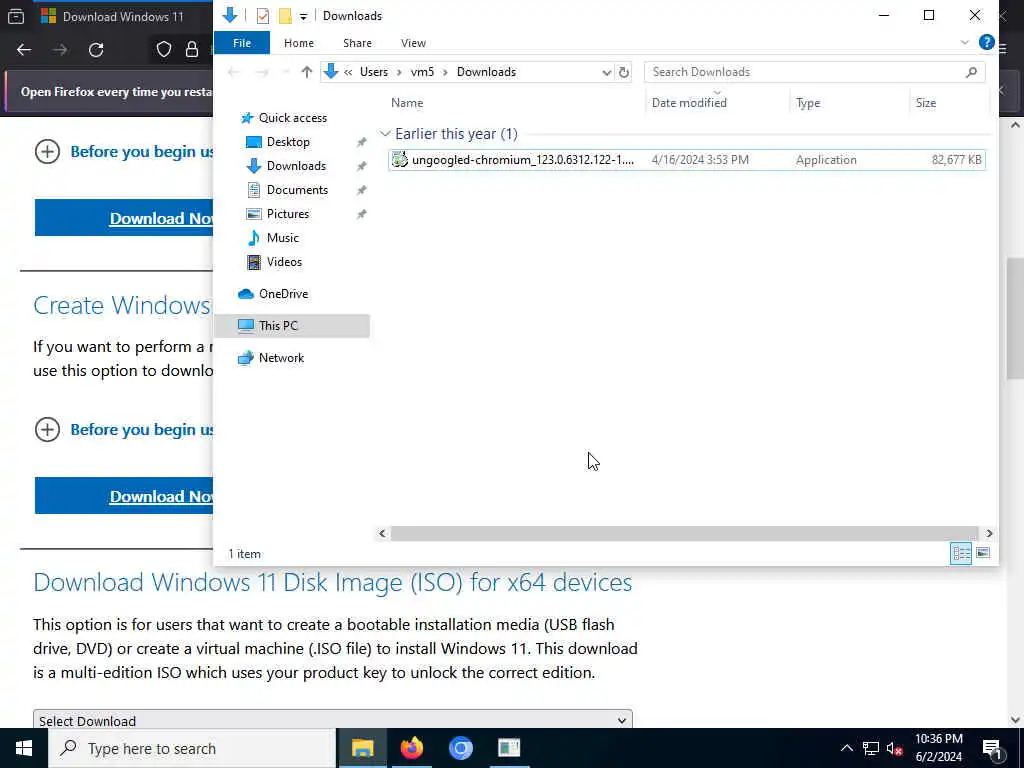Click Firefox back arrow button
Image resolution: width=1024 pixels, height=768 pixels.
coord(24,50)
